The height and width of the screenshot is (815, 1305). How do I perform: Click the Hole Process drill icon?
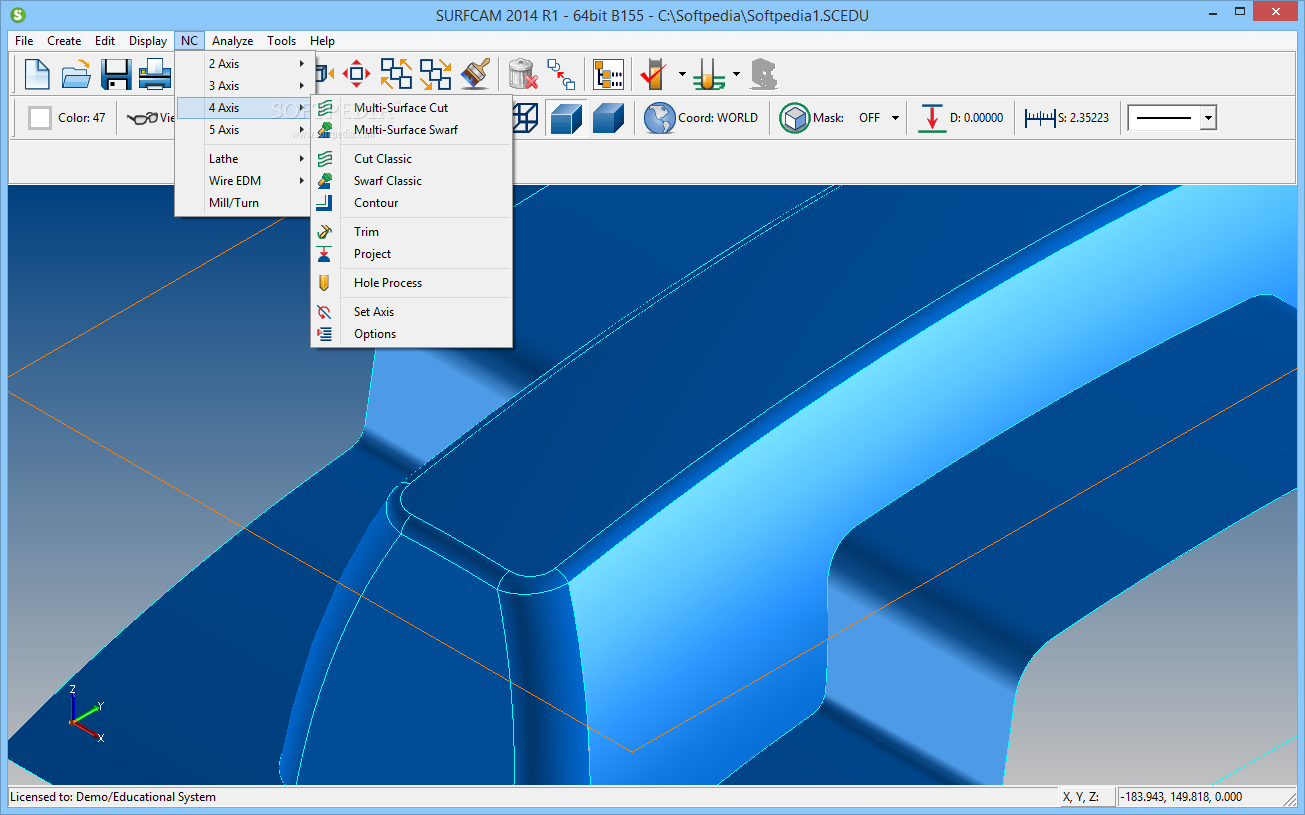324,283
